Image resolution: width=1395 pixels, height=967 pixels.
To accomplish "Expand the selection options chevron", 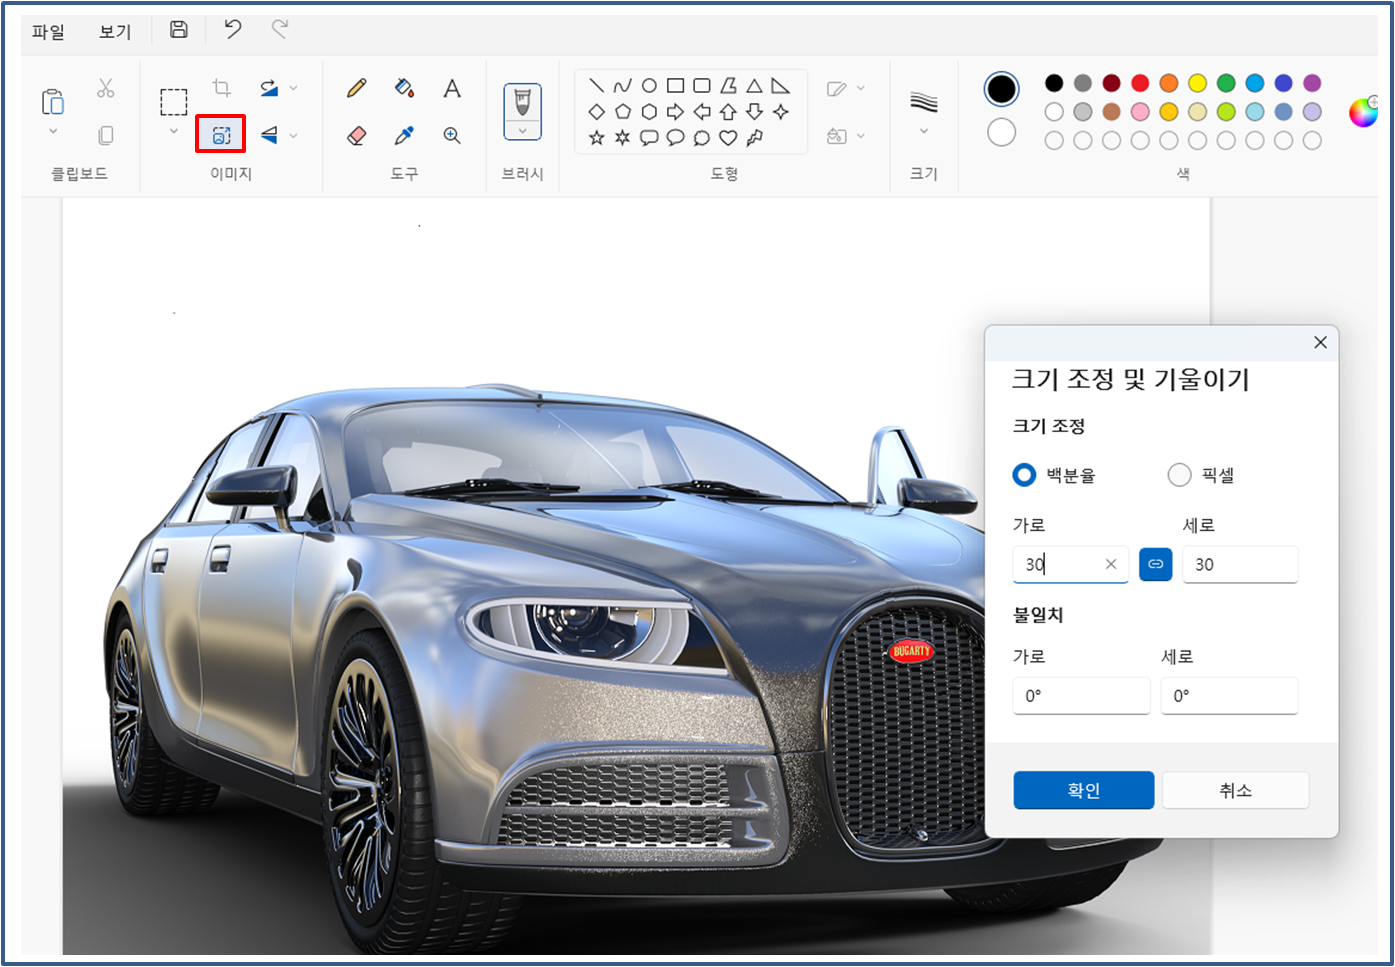I will click(x=174, y=131).
